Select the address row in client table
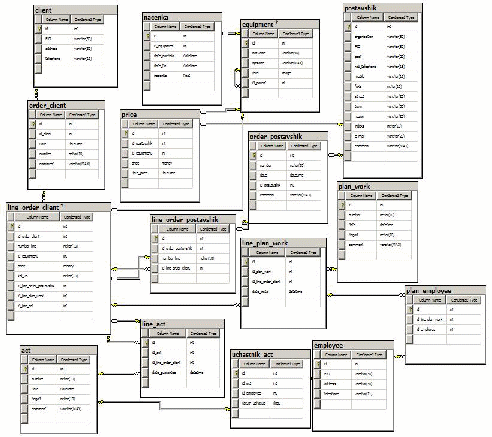 click(70, 49)
